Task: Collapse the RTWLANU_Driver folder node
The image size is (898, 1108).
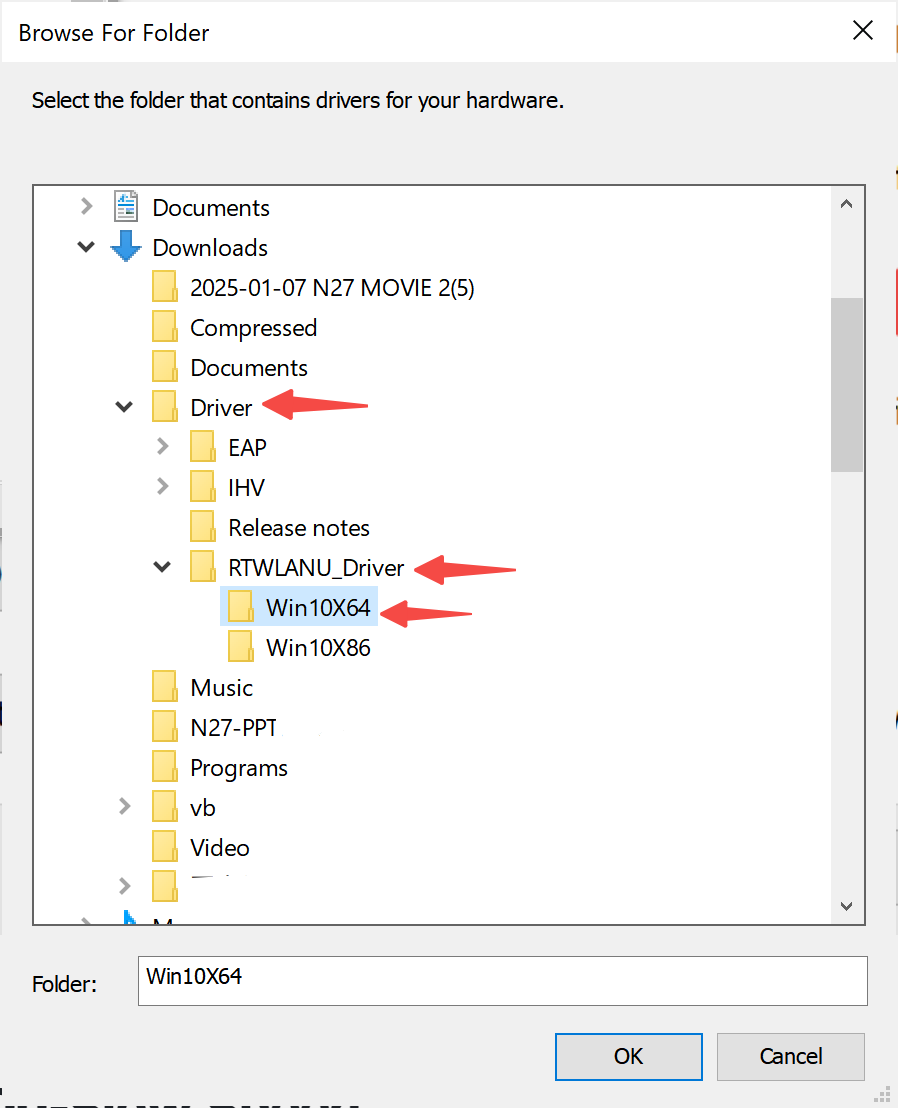Action: pyautogui.click(x=163, y=567)
